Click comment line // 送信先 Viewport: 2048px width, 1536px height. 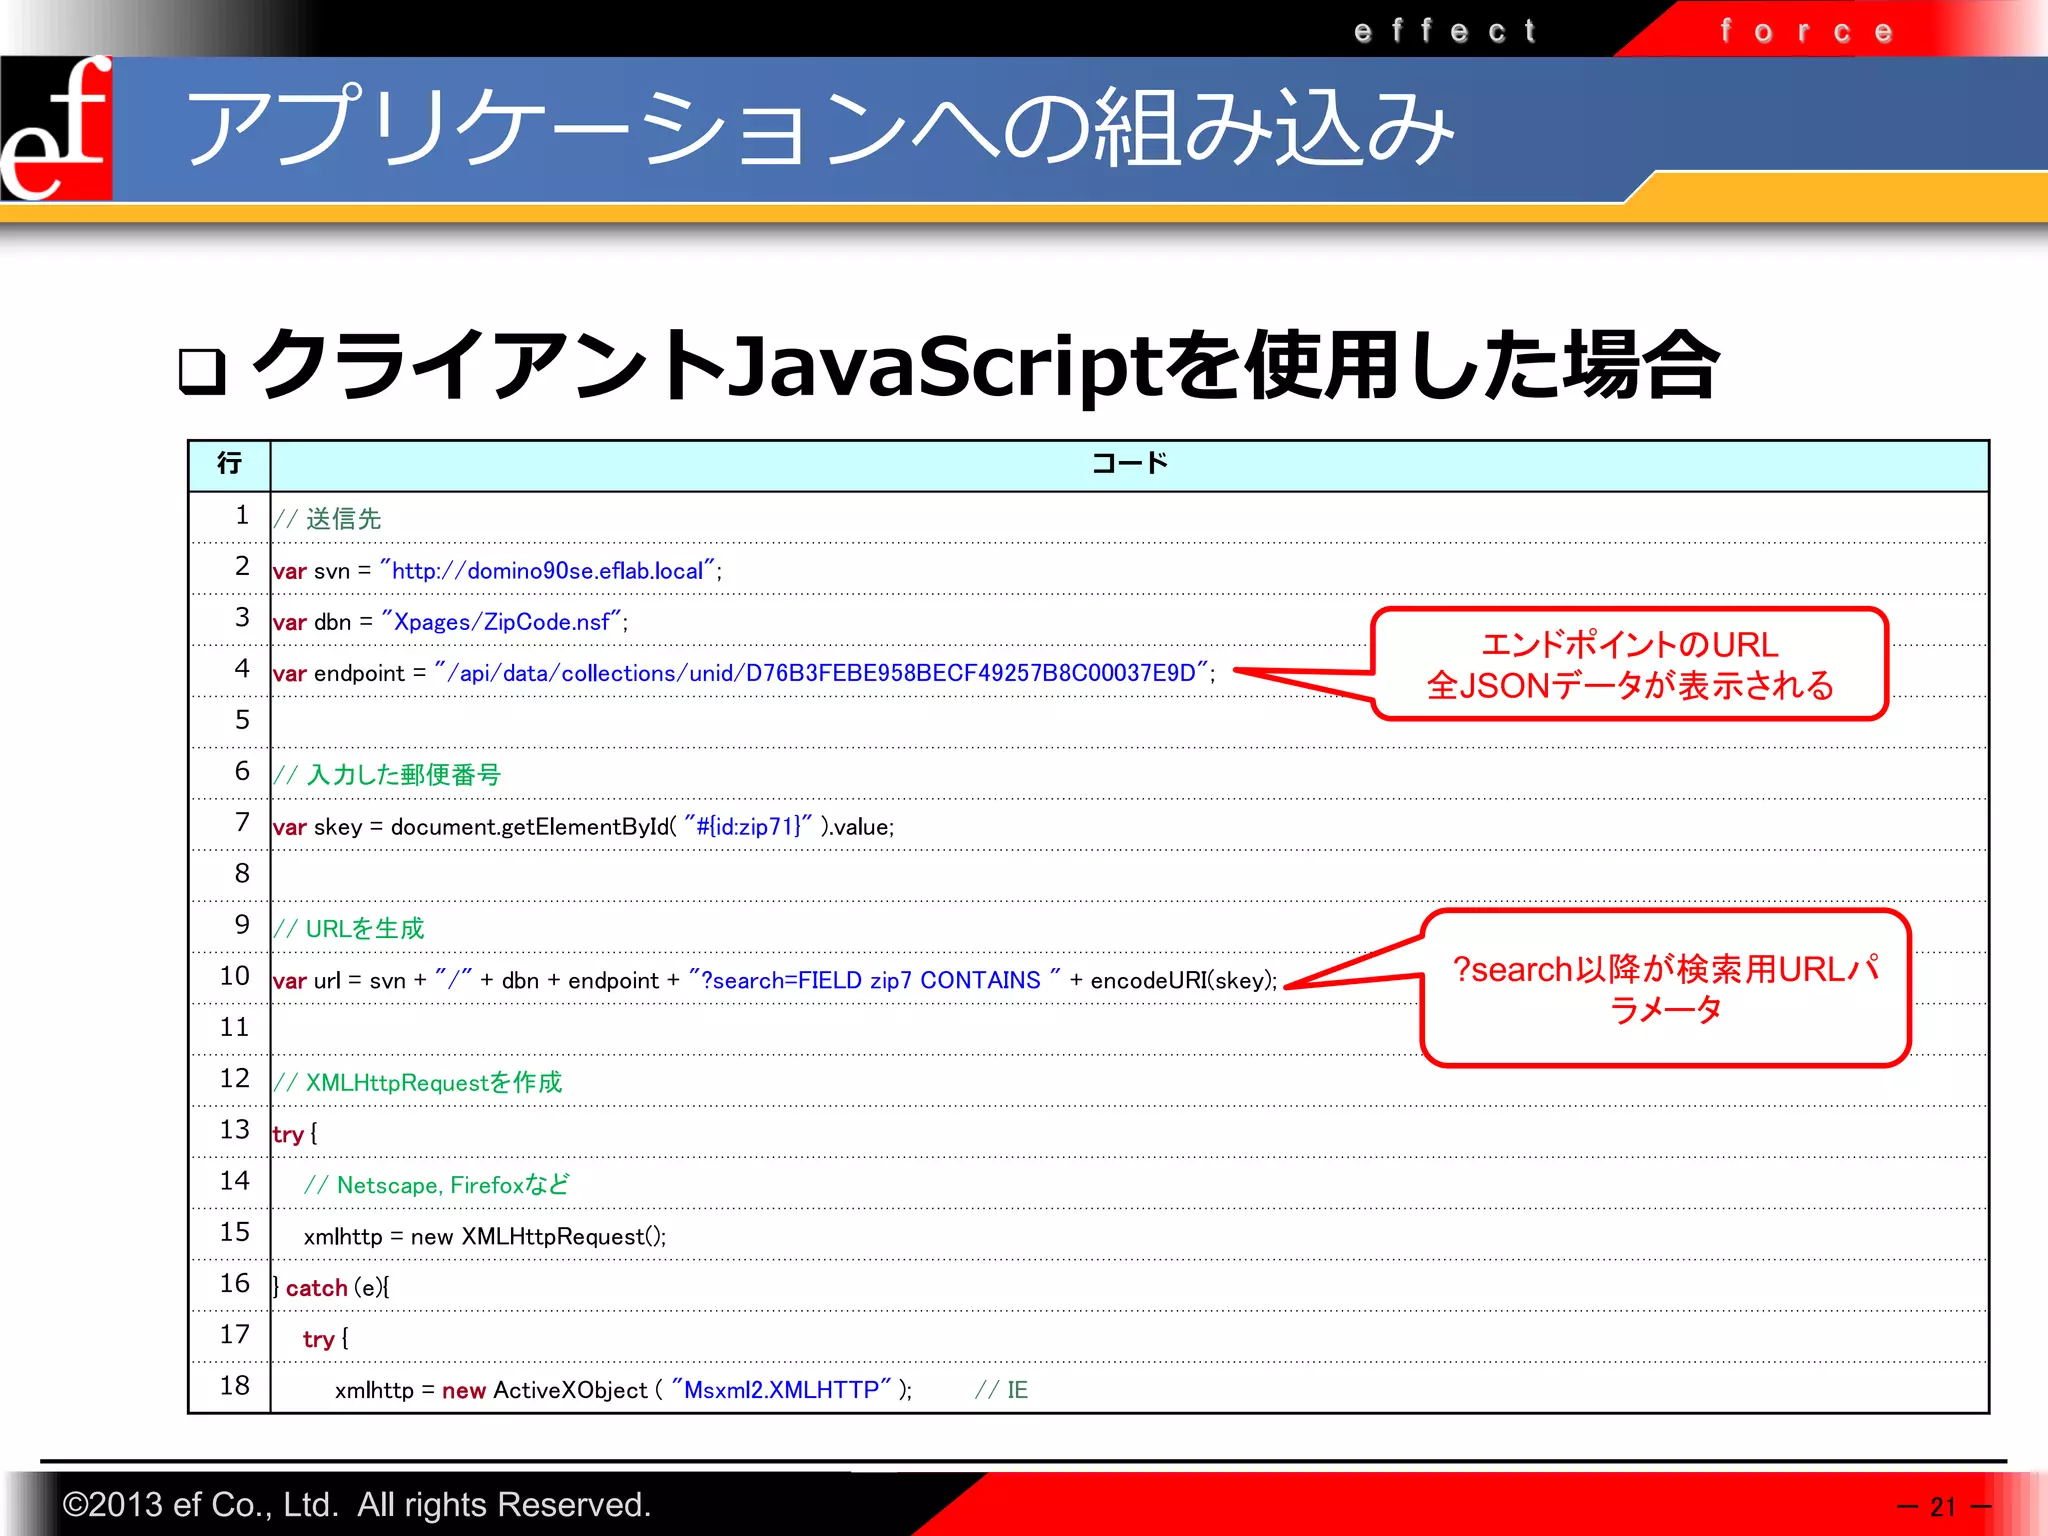click(327, 519)
